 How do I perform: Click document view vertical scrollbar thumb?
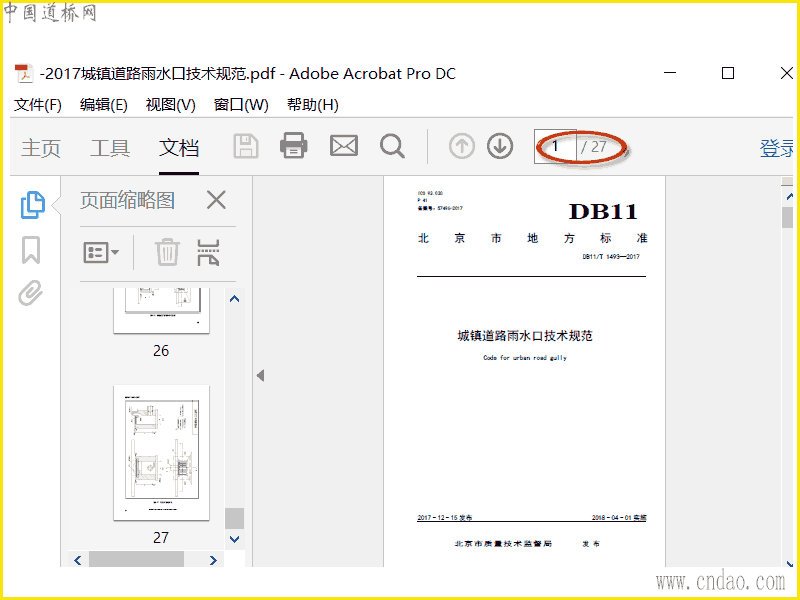coord(788,217)
